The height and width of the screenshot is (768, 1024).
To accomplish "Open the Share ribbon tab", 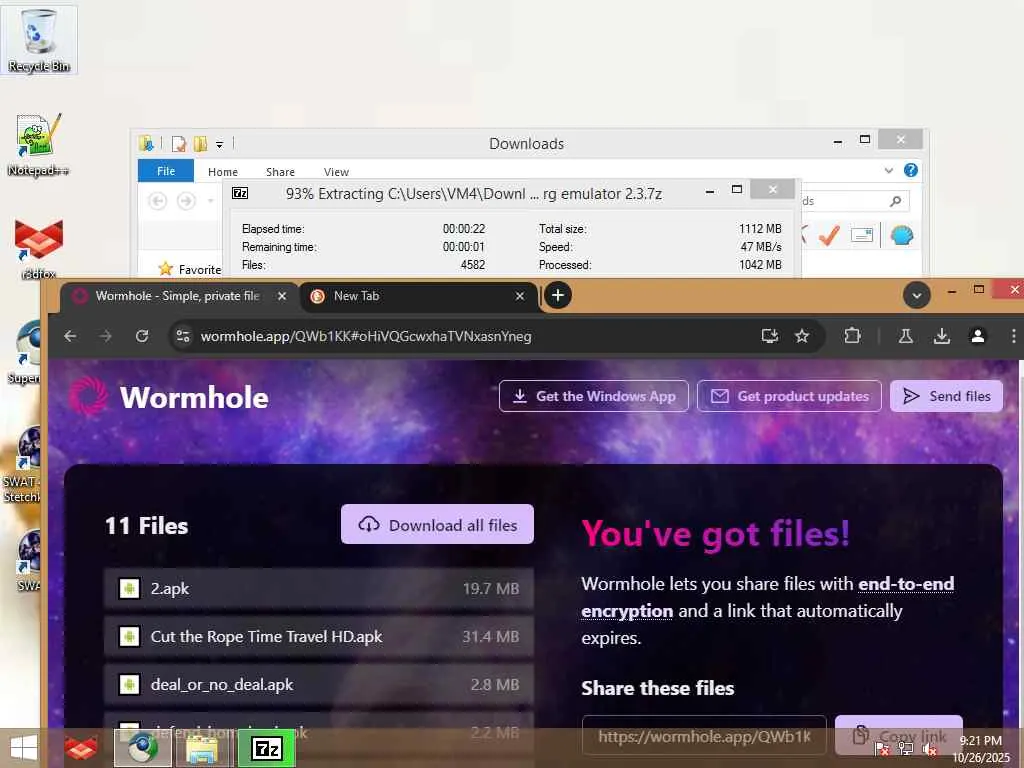I will click(280, 172).
